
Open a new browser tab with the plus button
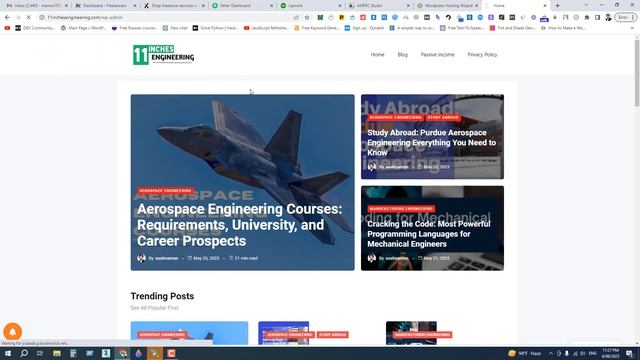[558, 6]
